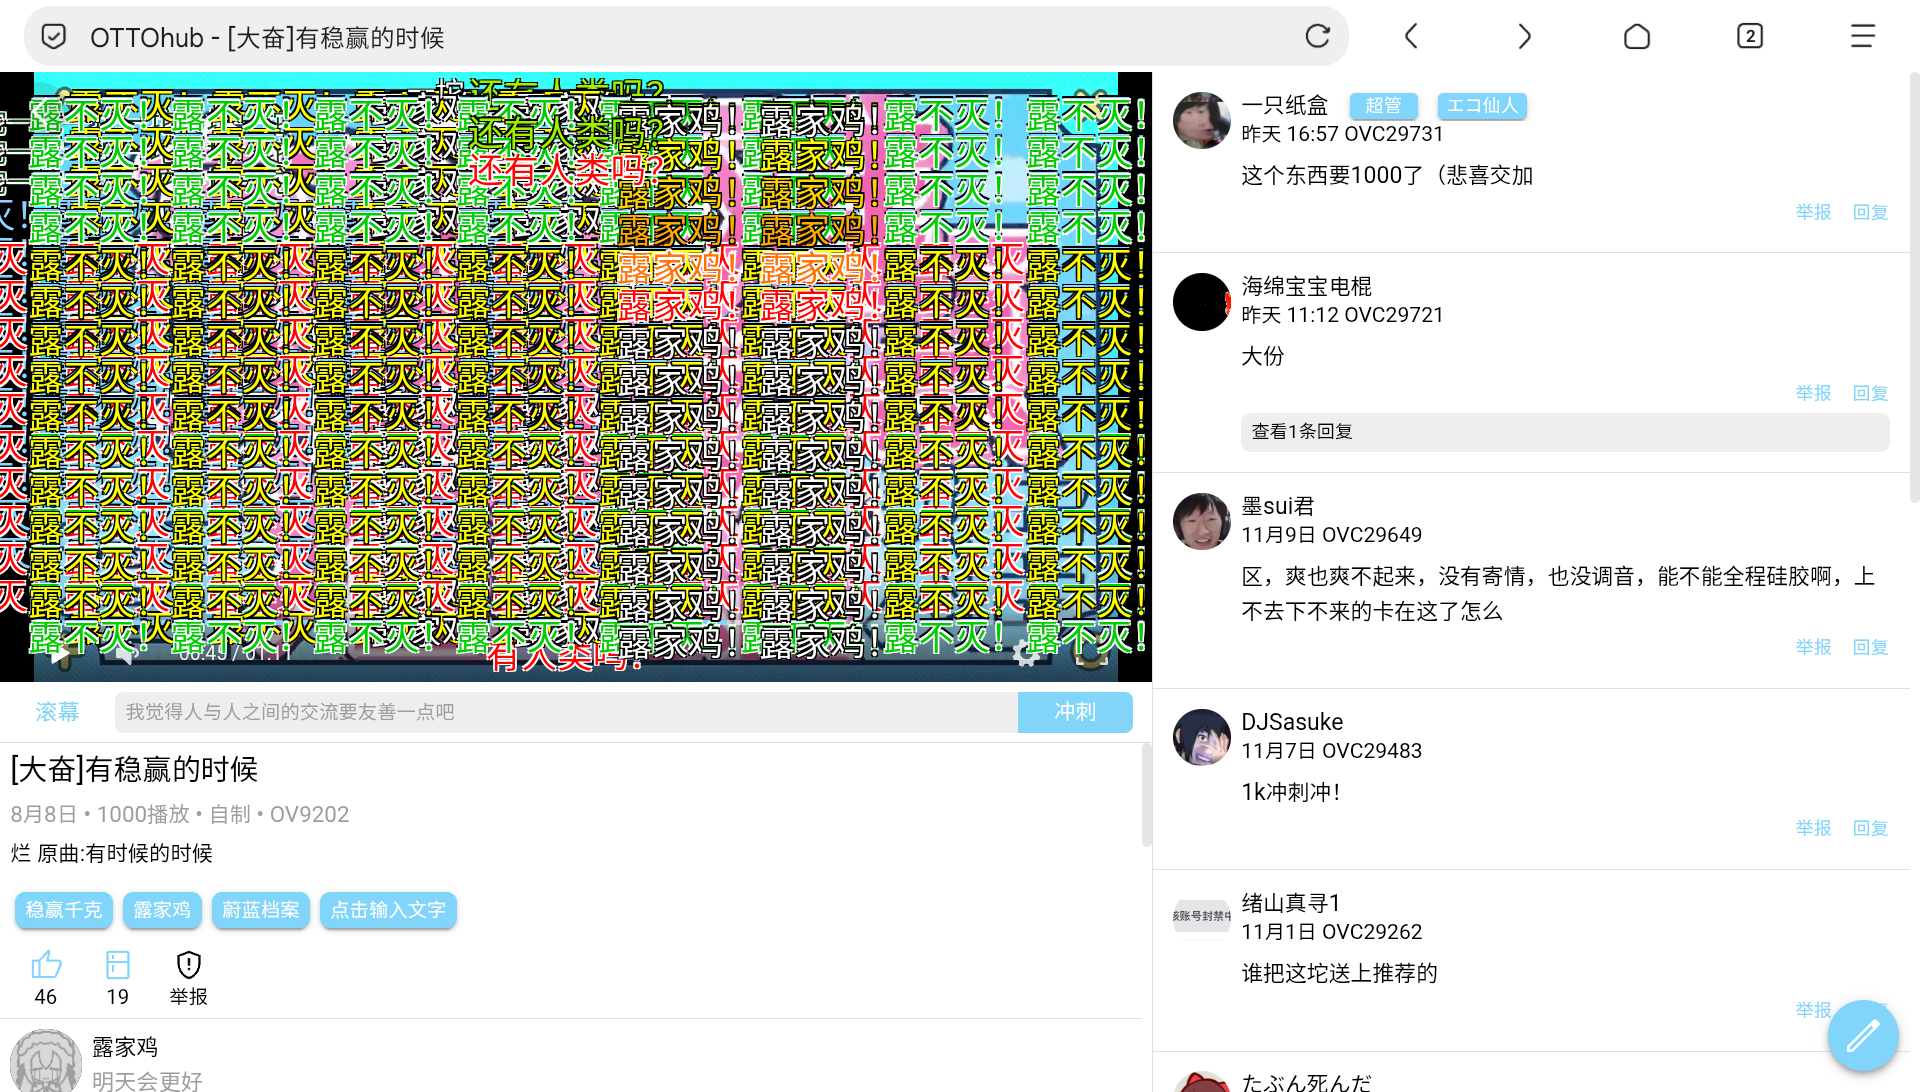Click the site security shield in address bar
The image size is (1920, 1092).
54,37
